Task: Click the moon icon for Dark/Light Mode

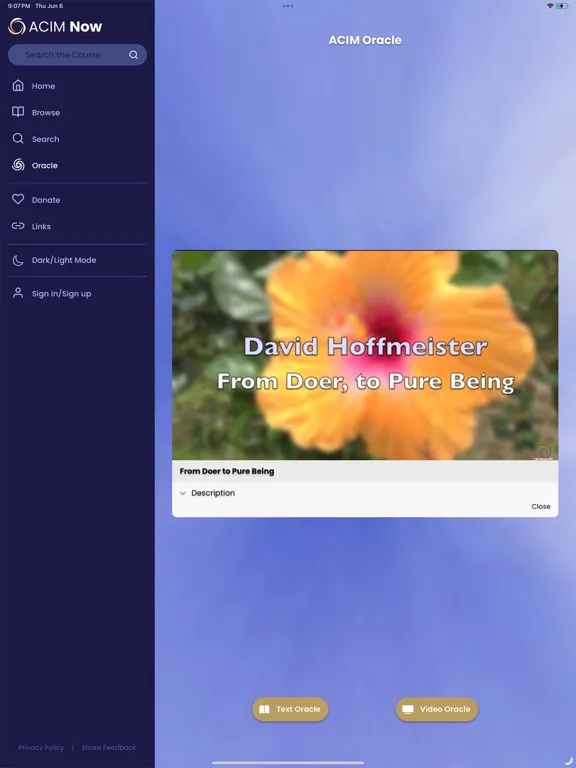Action: pyautogui.click(x=18, y=260)
